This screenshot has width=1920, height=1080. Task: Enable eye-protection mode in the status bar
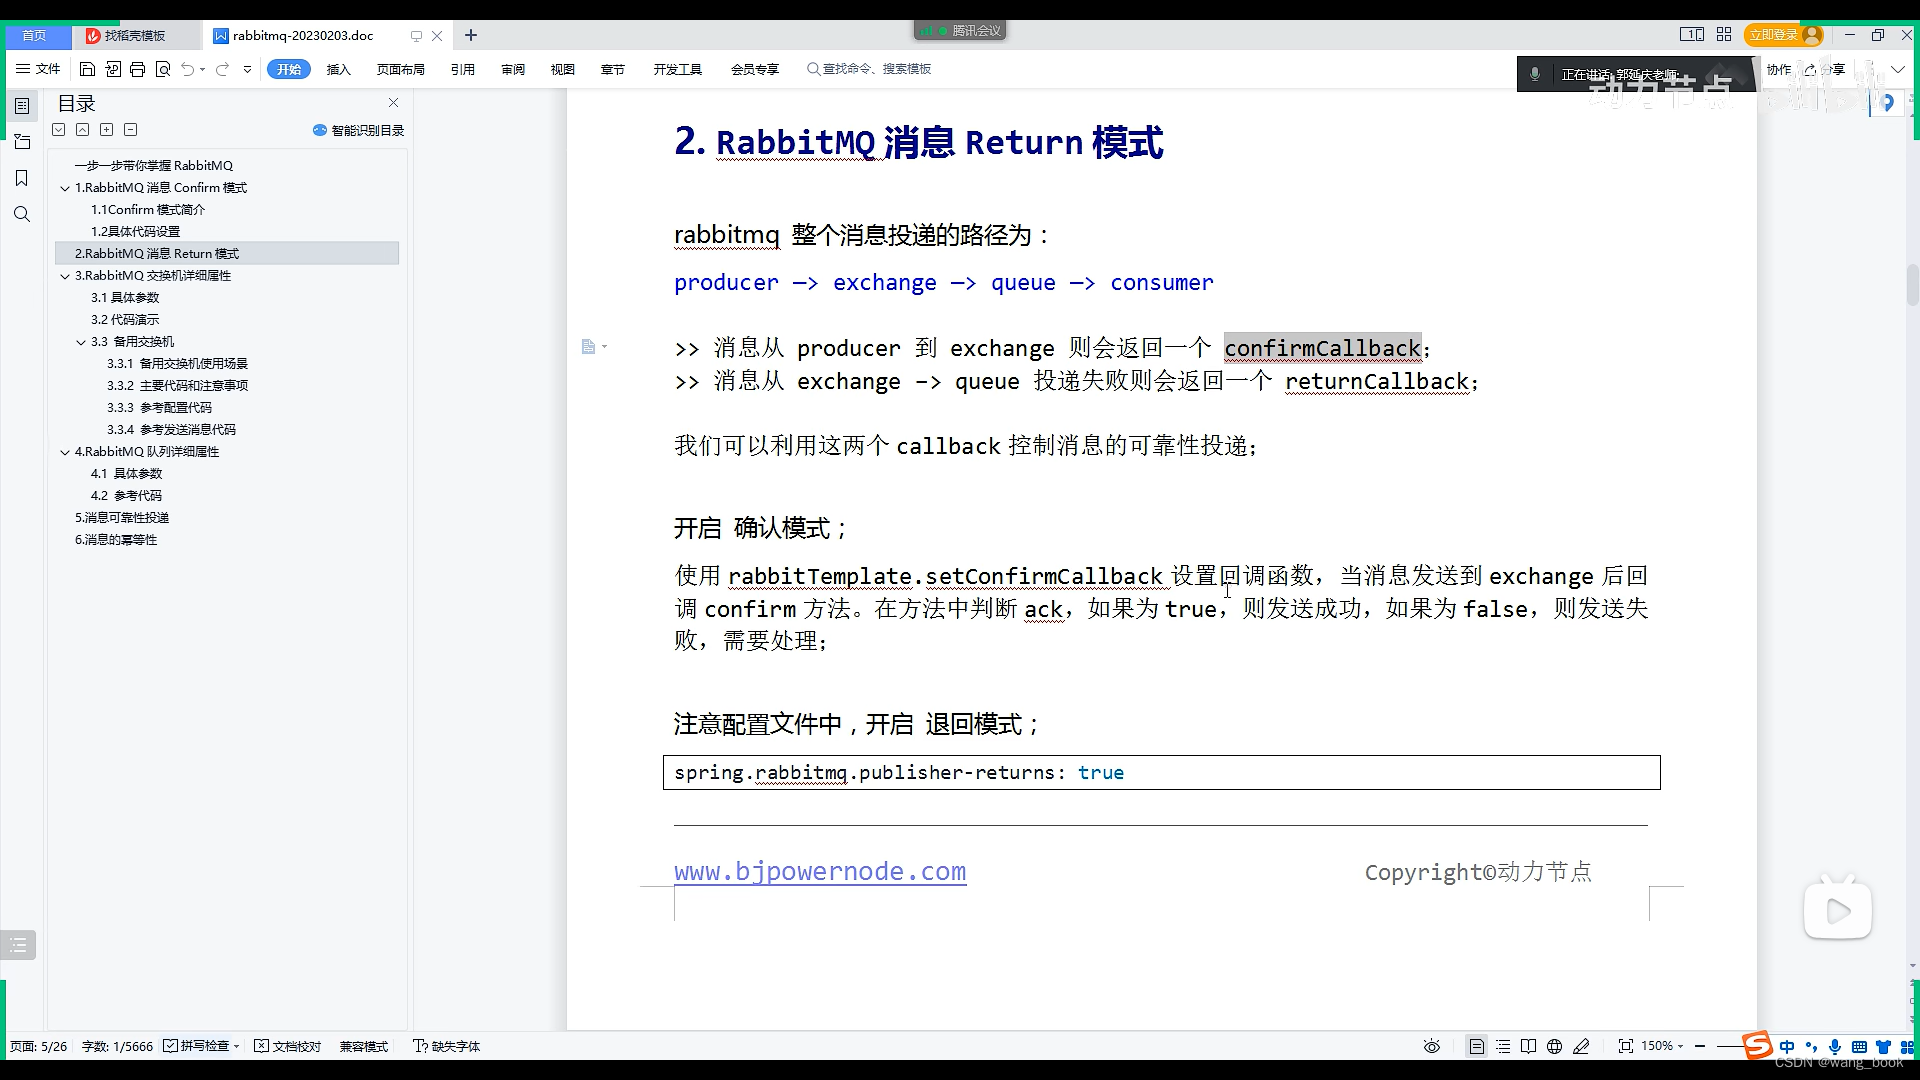coord(1431,1046)
